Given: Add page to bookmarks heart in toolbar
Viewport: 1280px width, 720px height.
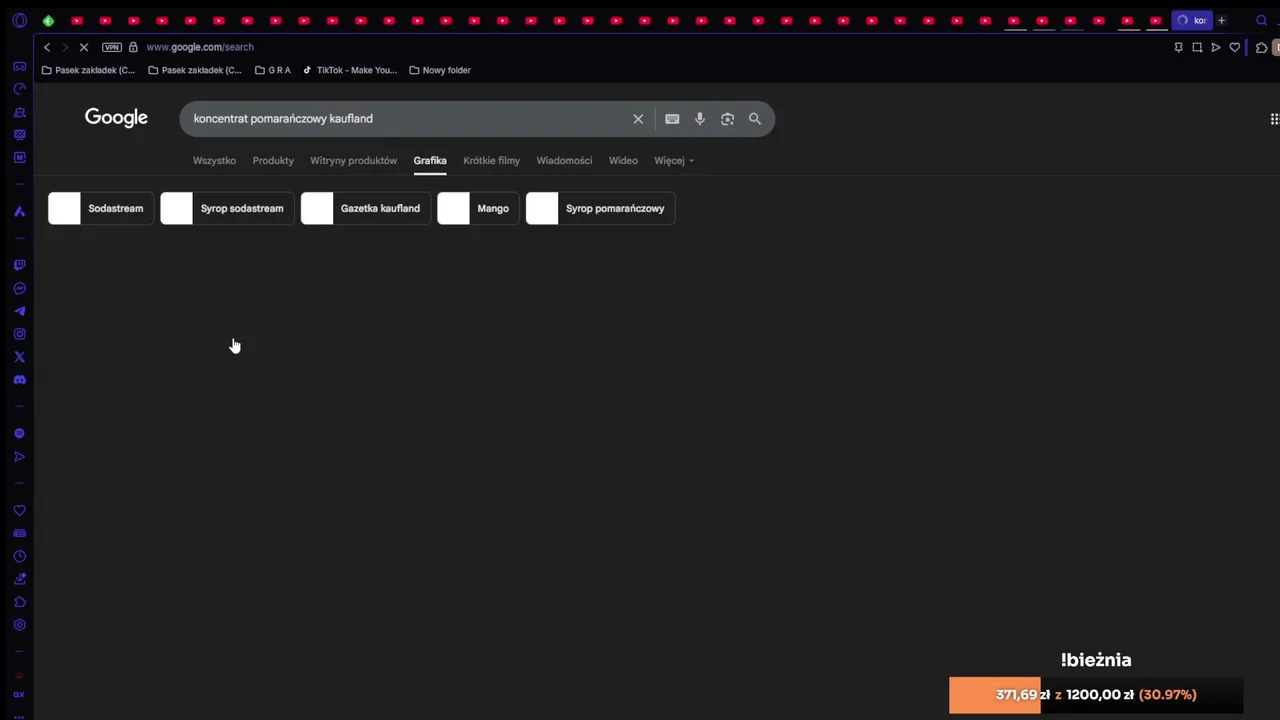Looking at the screenshot, I should click(x=1235, y=47).
